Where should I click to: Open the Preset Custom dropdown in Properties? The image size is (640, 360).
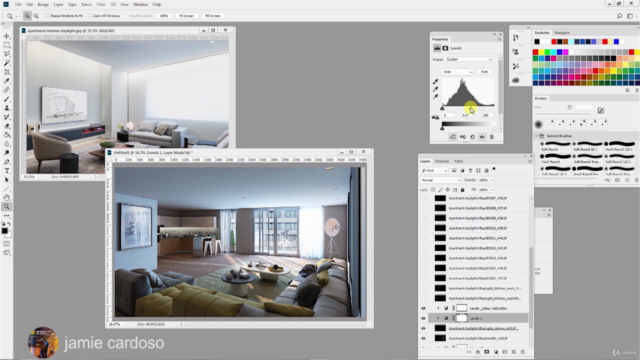coord(468,60)
